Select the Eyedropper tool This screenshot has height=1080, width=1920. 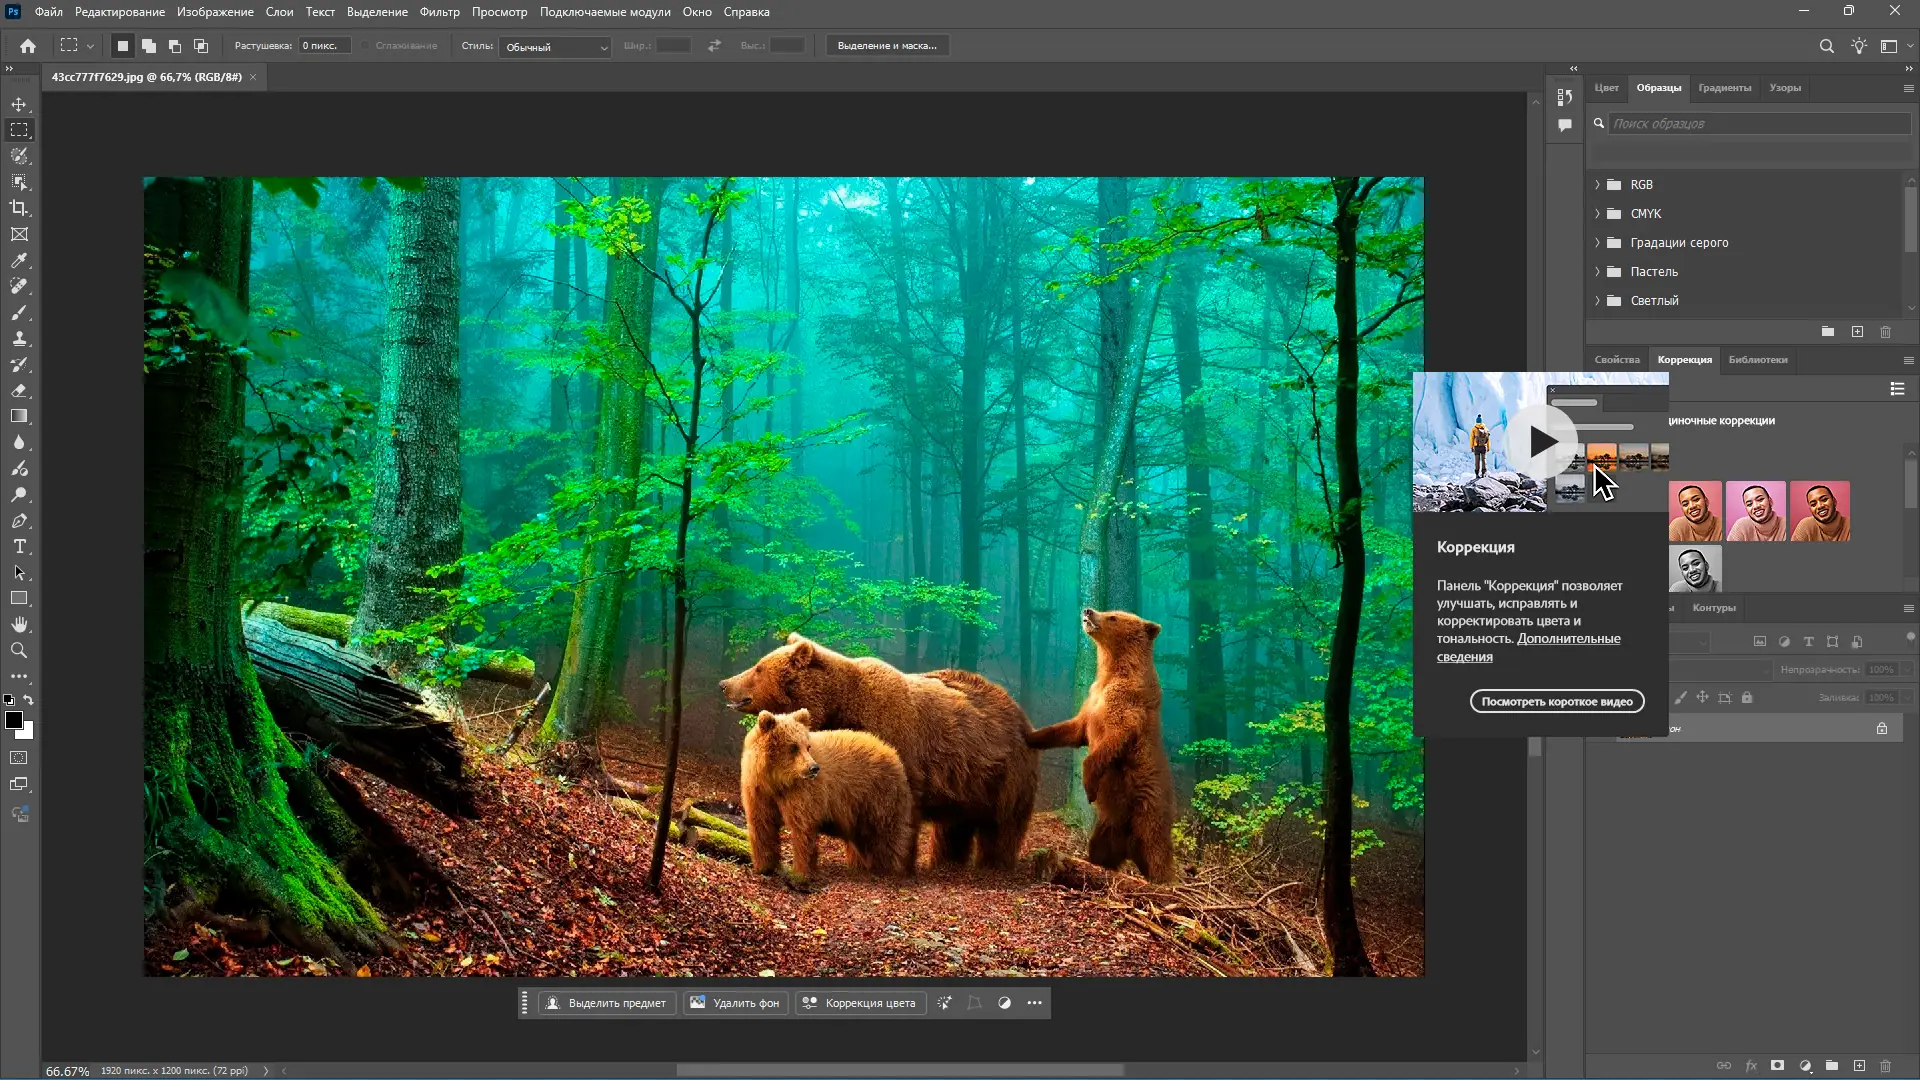(19, 260)
